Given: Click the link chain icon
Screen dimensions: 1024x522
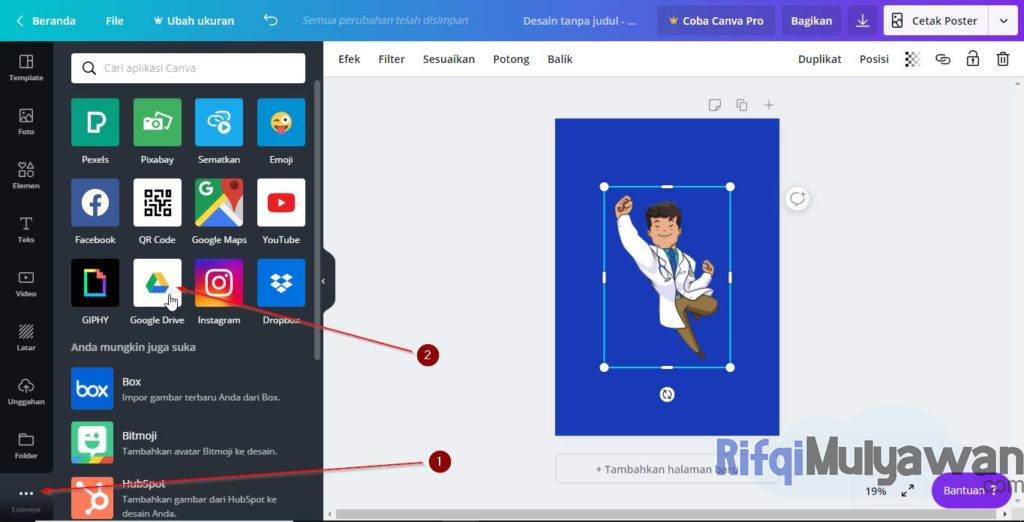Looking at the screenshot, I should click(x=942, y=59).
